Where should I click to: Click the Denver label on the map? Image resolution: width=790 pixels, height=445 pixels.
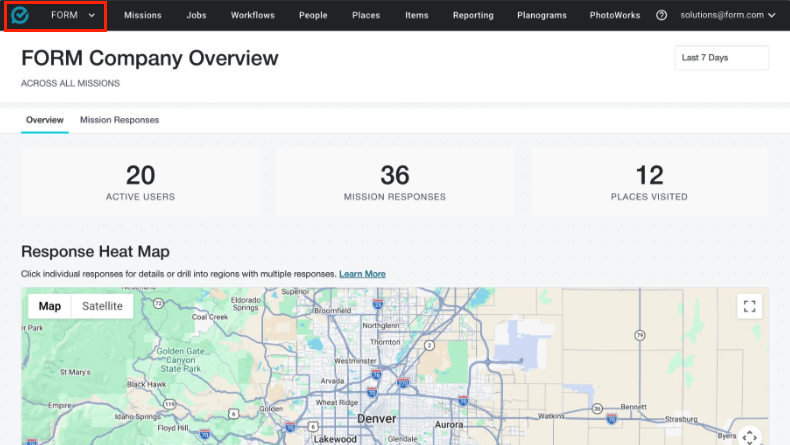pos(376,419)
